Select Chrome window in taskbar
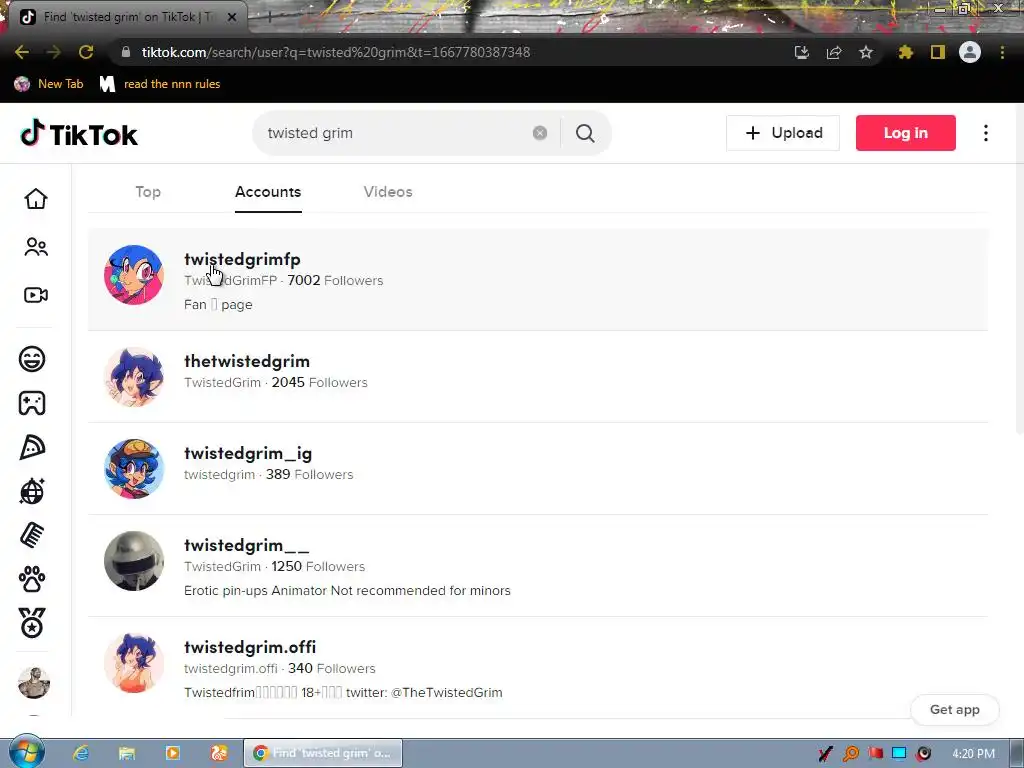Screen dimensions: 1024x768 click(x=323, y=753)
